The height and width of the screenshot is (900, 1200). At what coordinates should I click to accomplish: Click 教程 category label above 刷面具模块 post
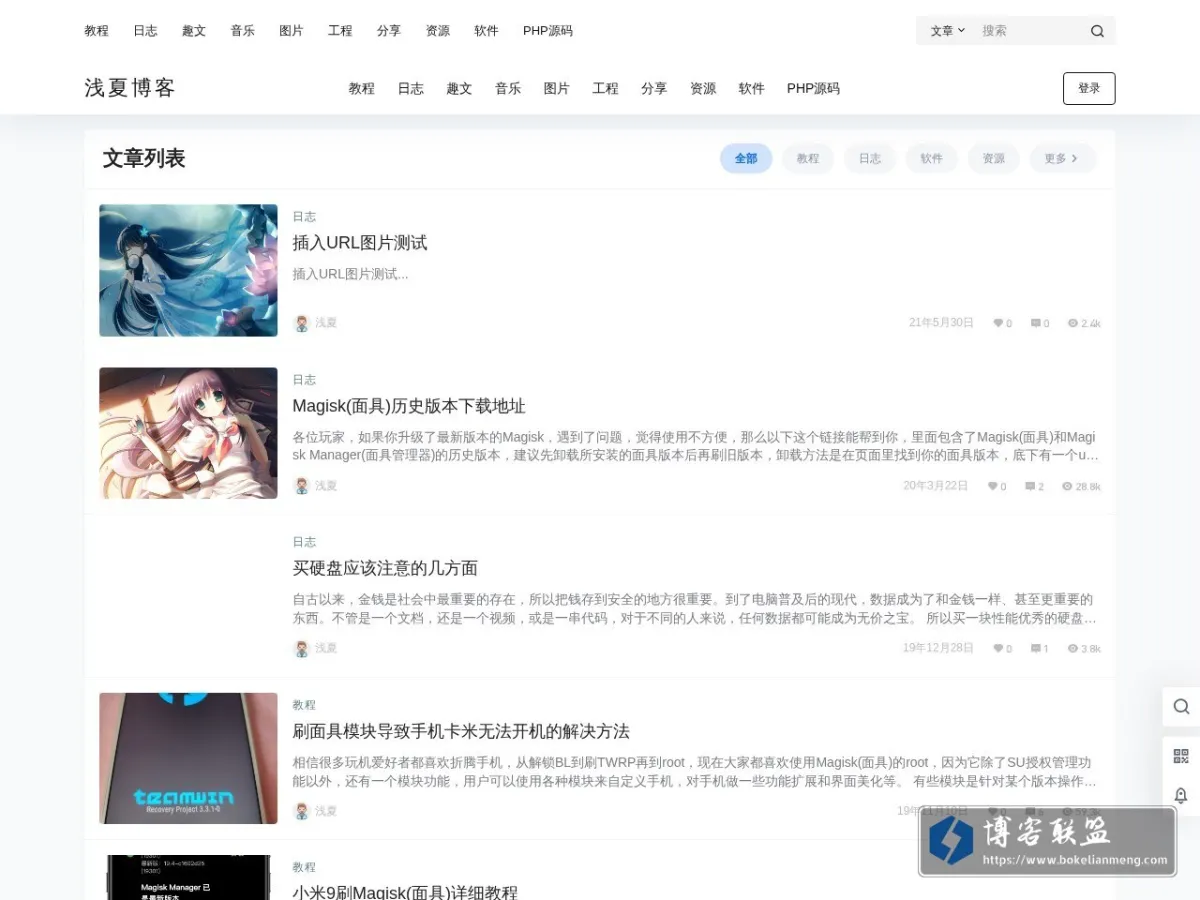(304, 705)
